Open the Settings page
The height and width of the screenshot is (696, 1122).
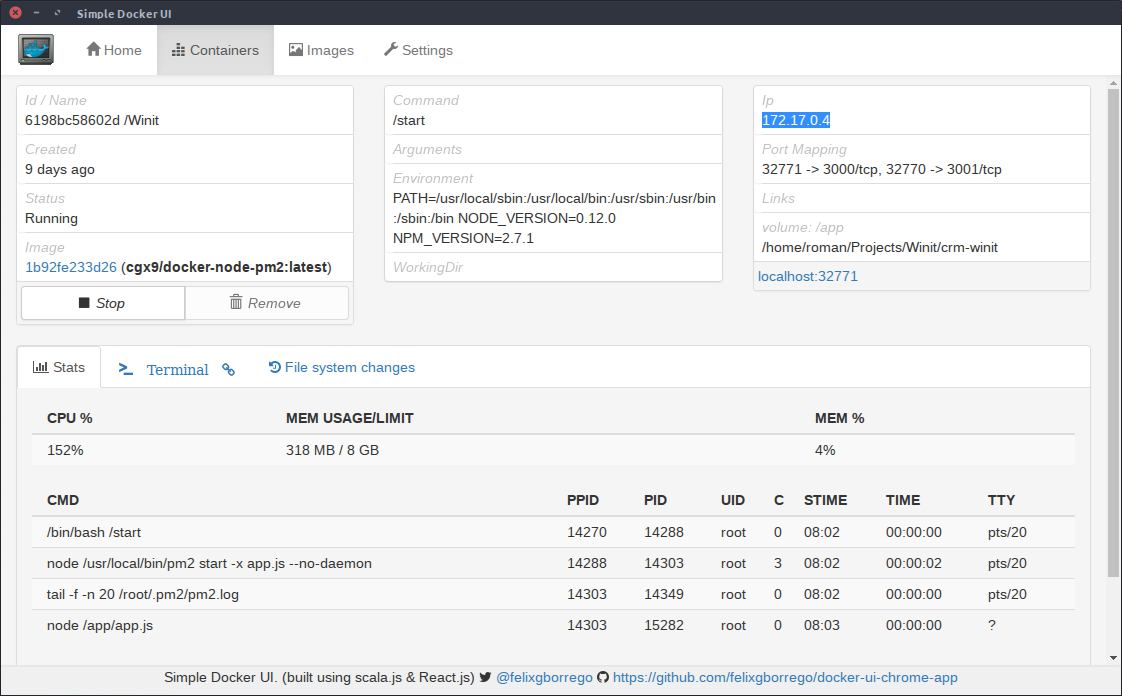(419, 50)
